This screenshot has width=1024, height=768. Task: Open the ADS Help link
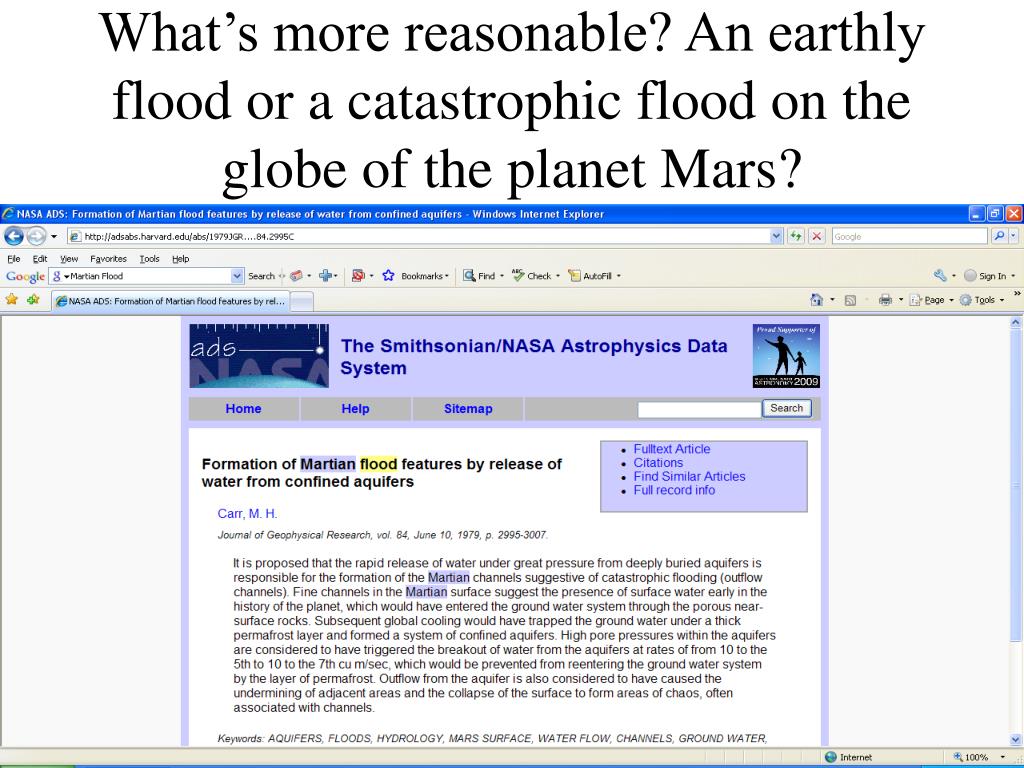pyautogui.click(x=355, y=409)
